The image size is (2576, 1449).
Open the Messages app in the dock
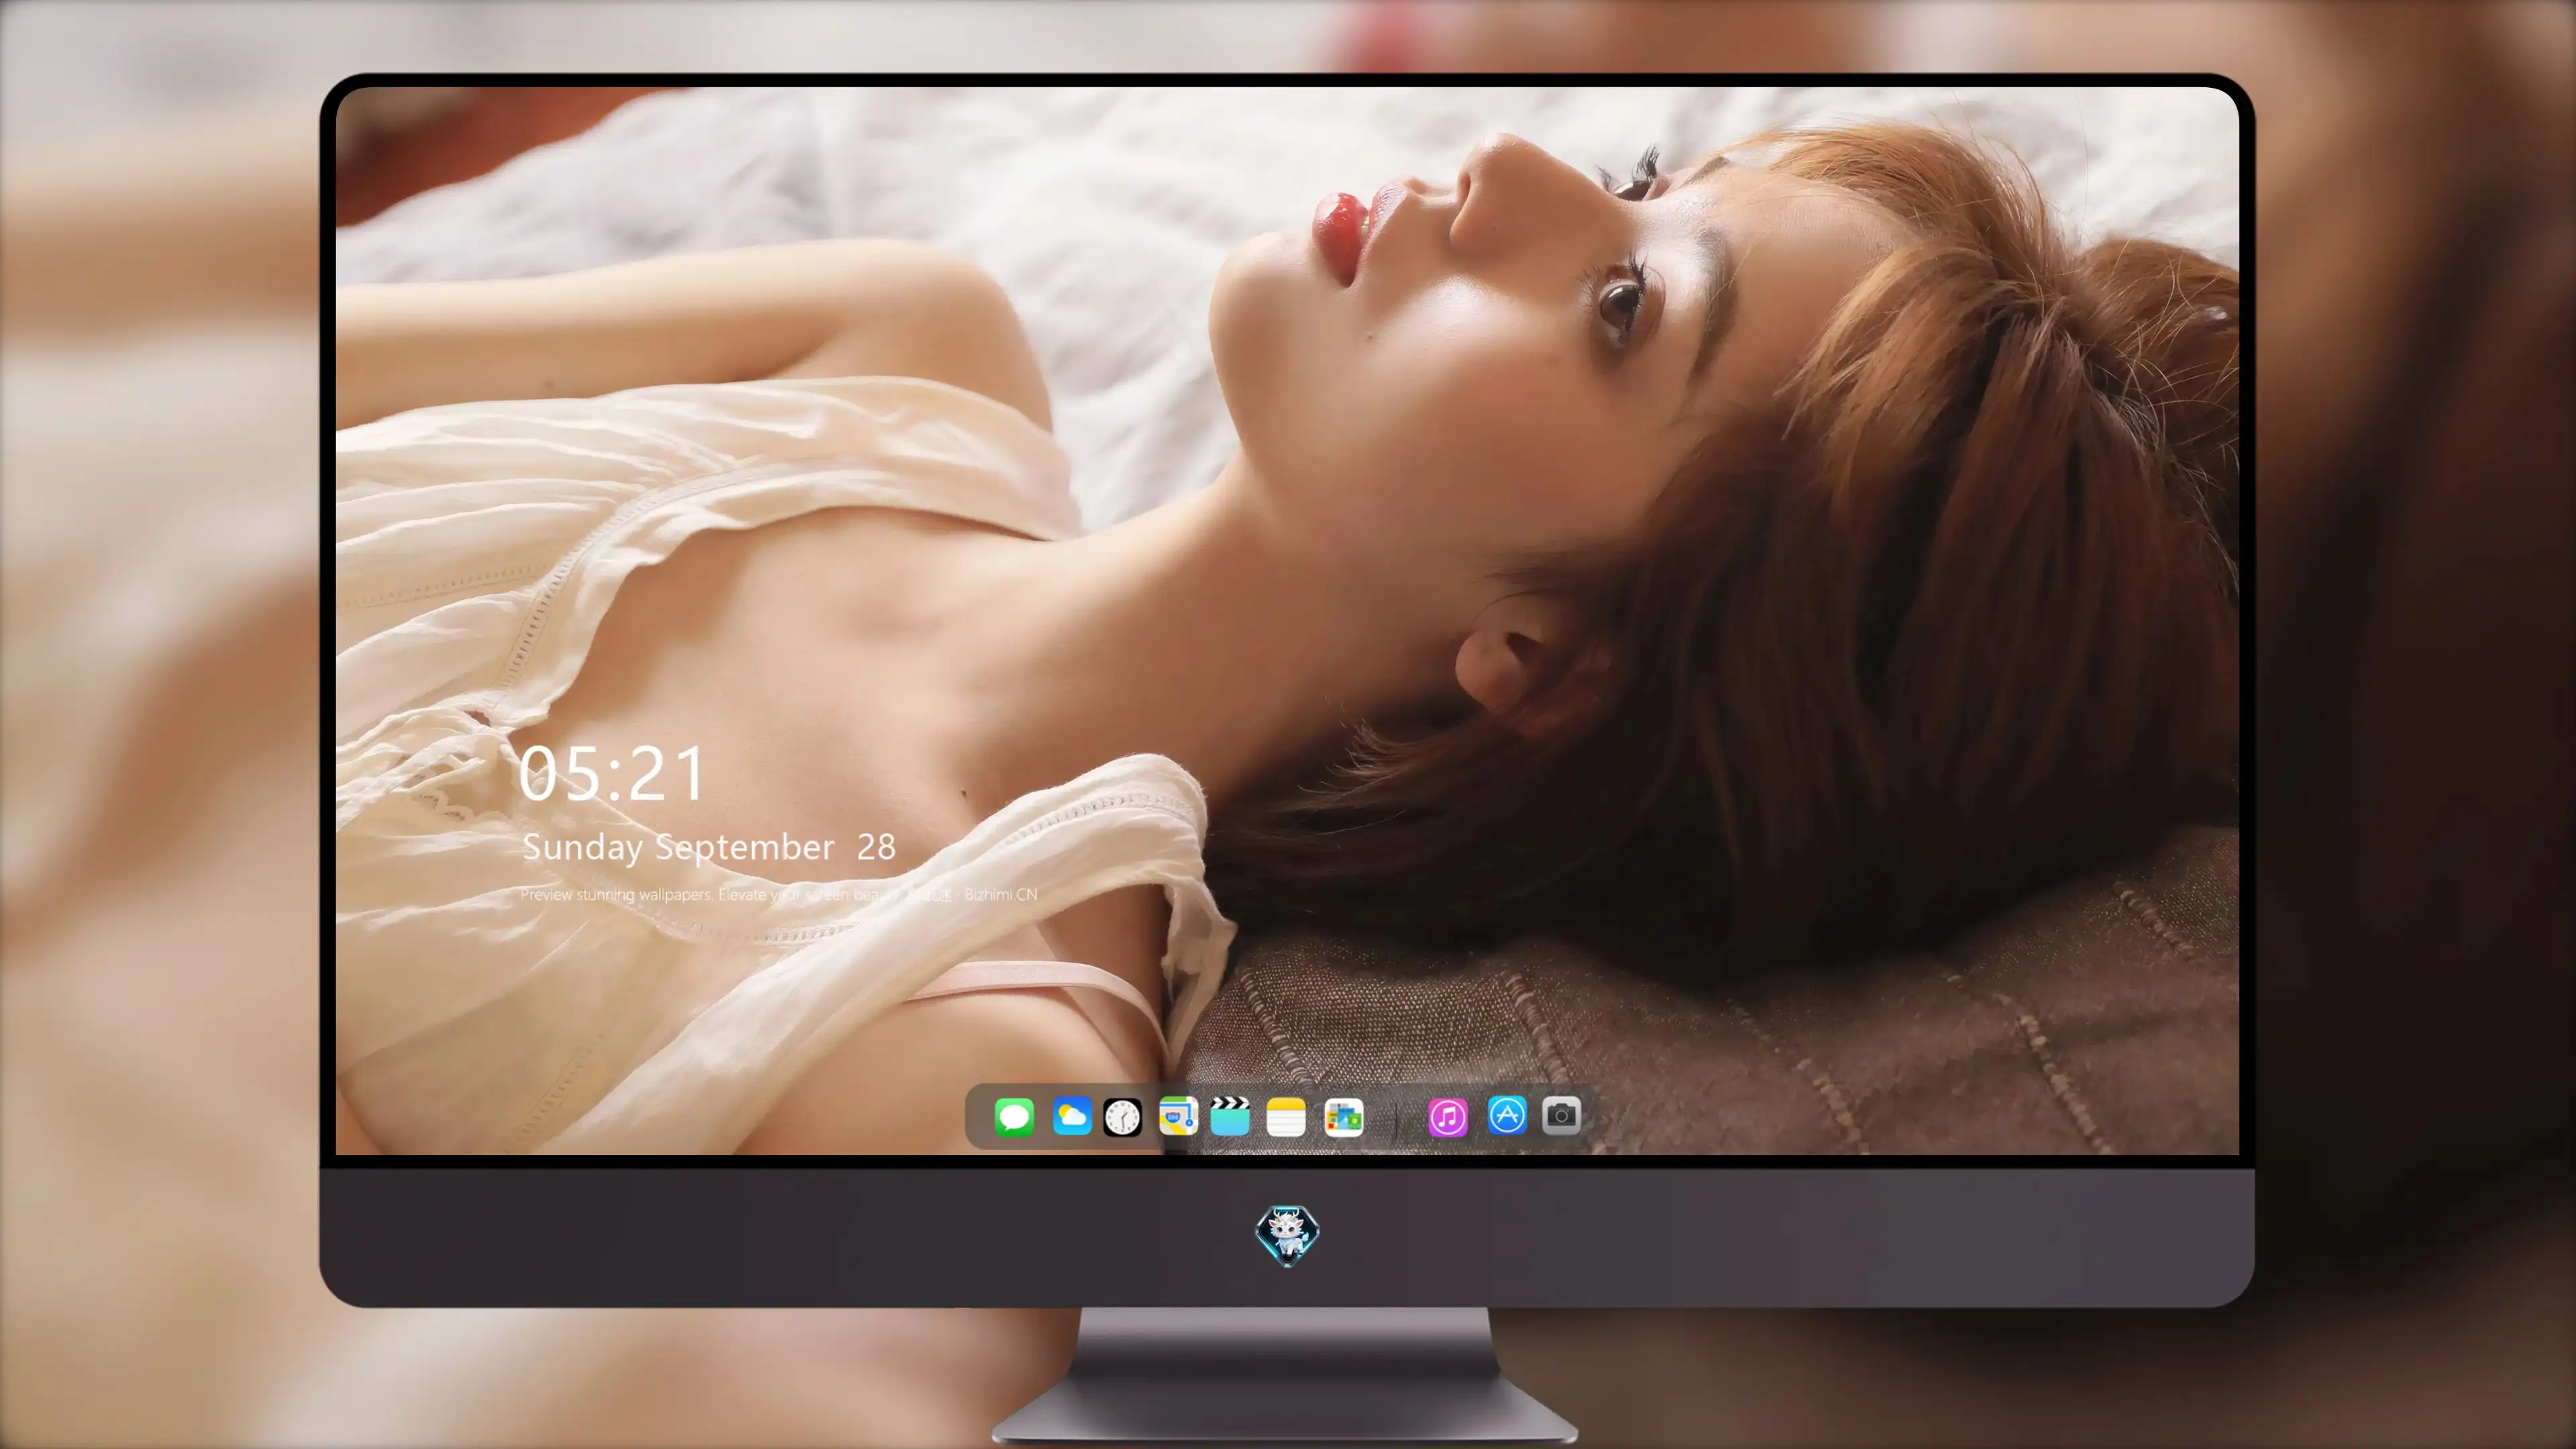click(1014, 1116)
